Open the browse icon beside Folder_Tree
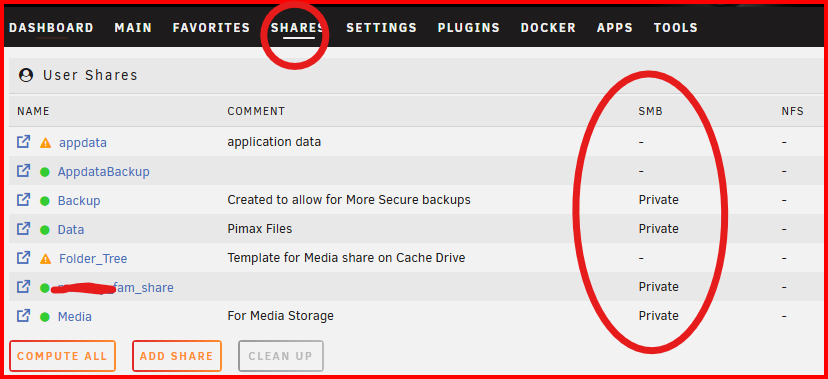 (23, 258)
